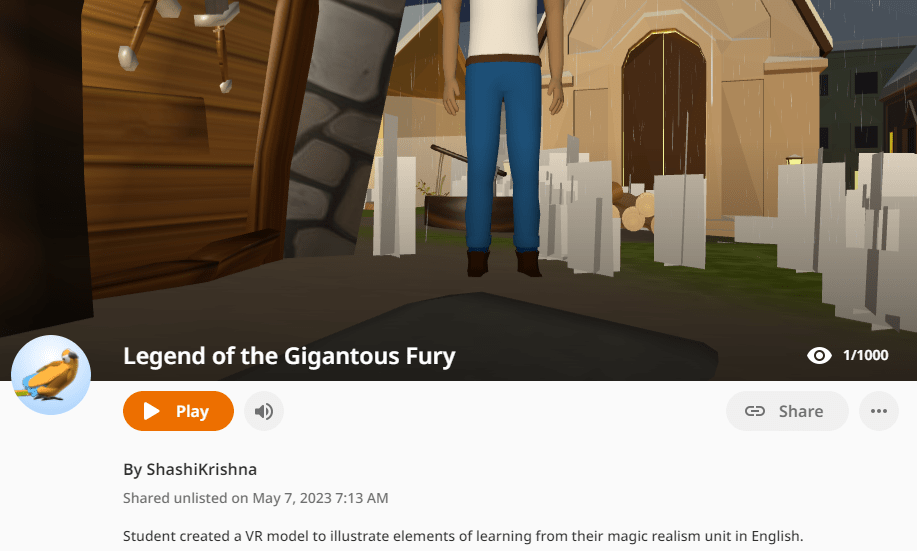
Task: Click the character wearing blue jeans
Action: pyautogui.click(x=503, y=137)
